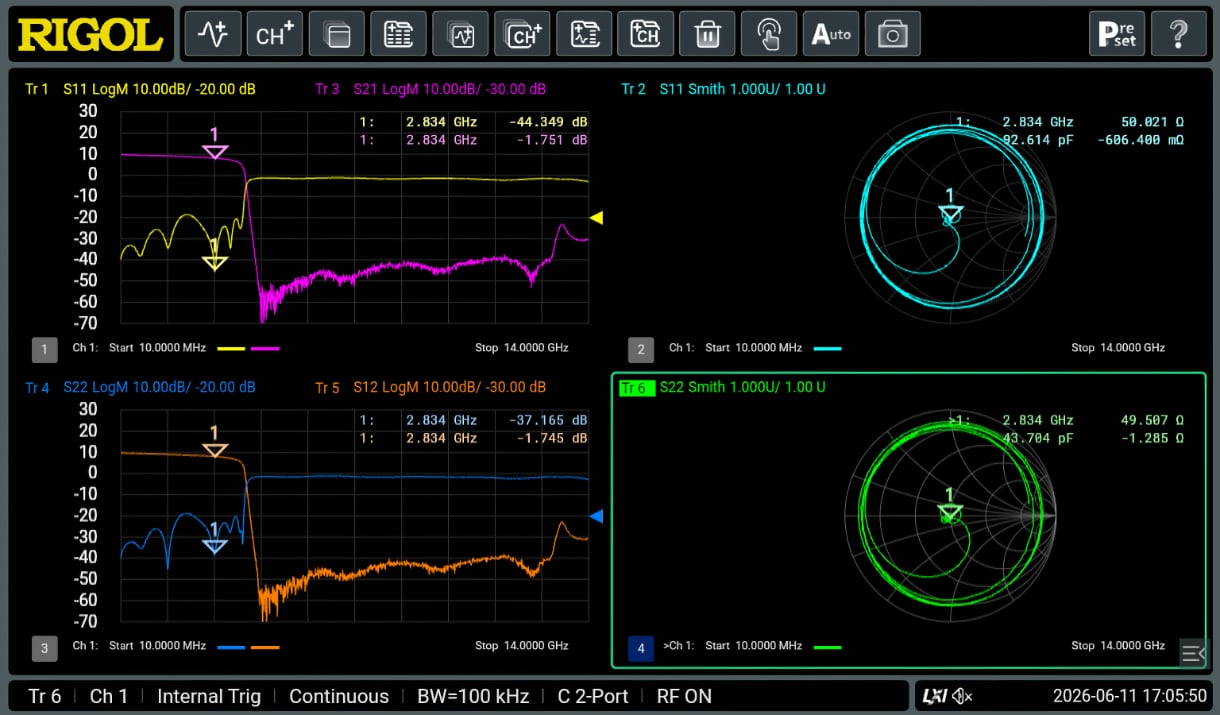This screenshot has height=715, width=1220.
Task: Click the Preset button
Action: point(1117,34)
